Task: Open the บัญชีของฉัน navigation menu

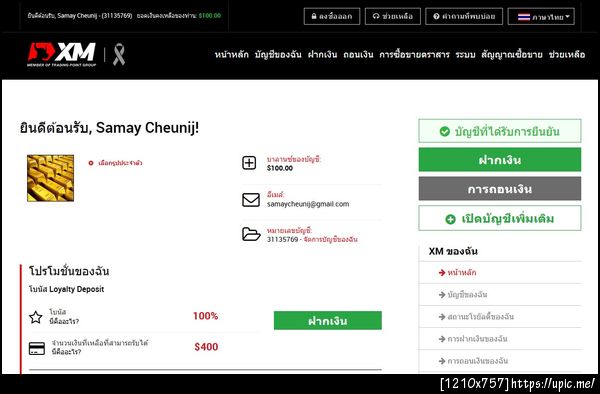Action: [278, 55]
